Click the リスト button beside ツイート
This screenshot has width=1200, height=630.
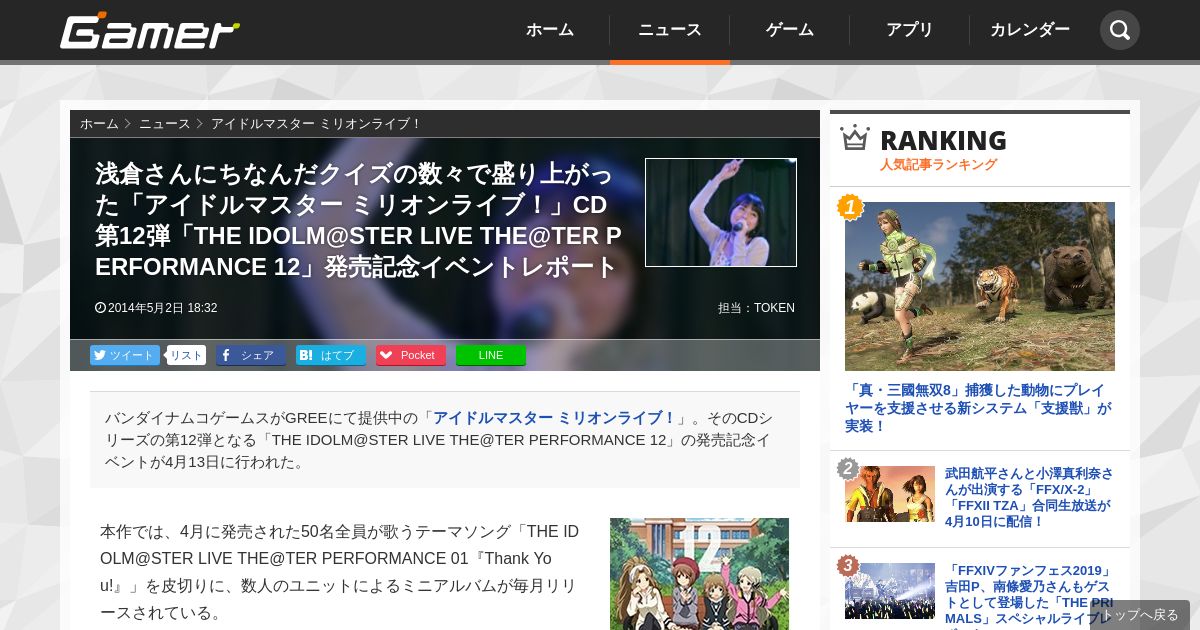pos(186,355)
